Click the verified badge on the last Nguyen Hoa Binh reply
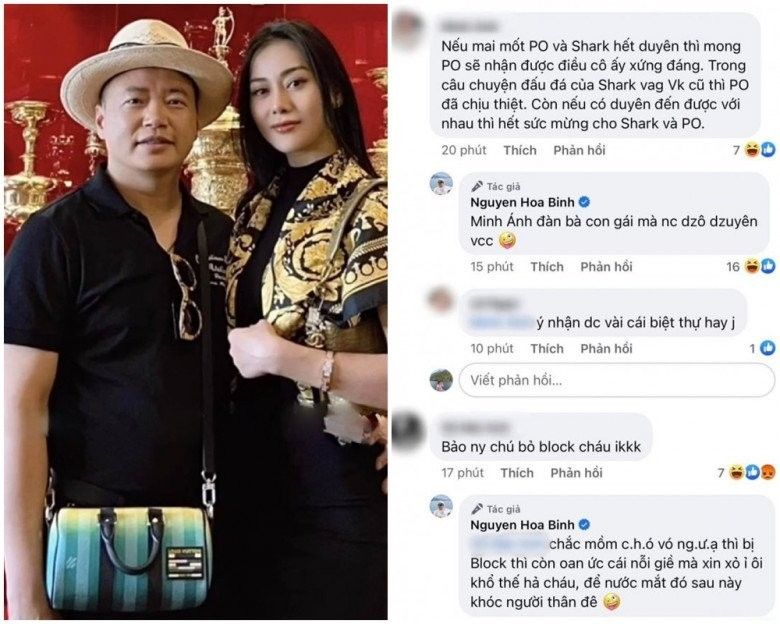Viewport: 780px width, 624px height. click(x=585, y=524)
